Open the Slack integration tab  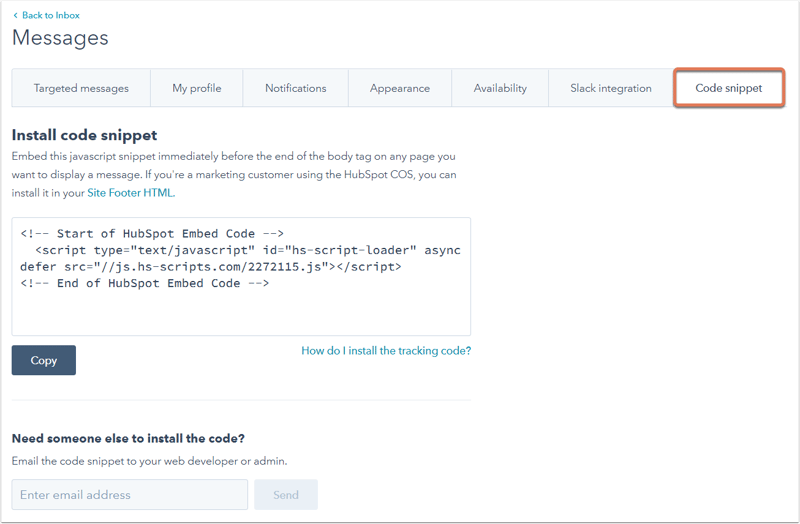tap(611, 88)
